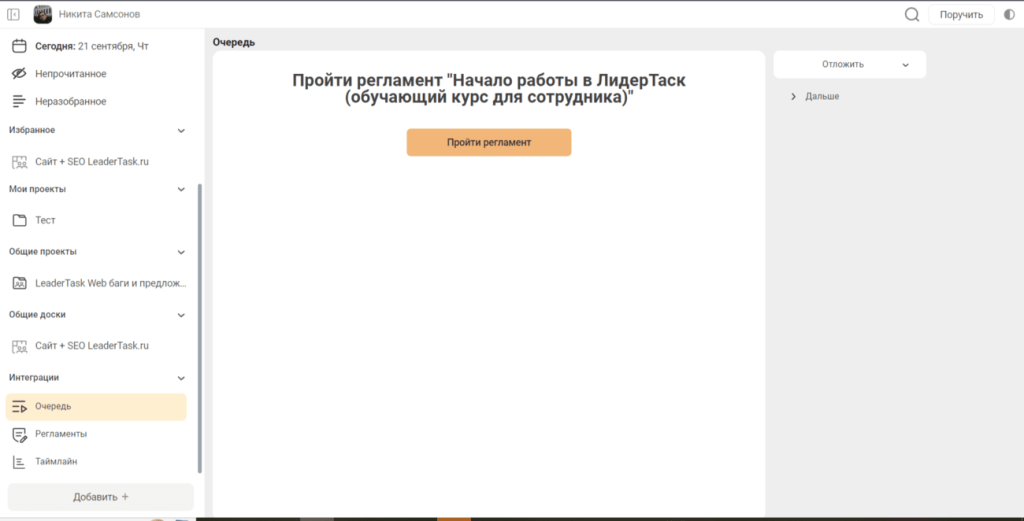
Task: Collapse the Общие доски chevron
Action: click(181, 315)
